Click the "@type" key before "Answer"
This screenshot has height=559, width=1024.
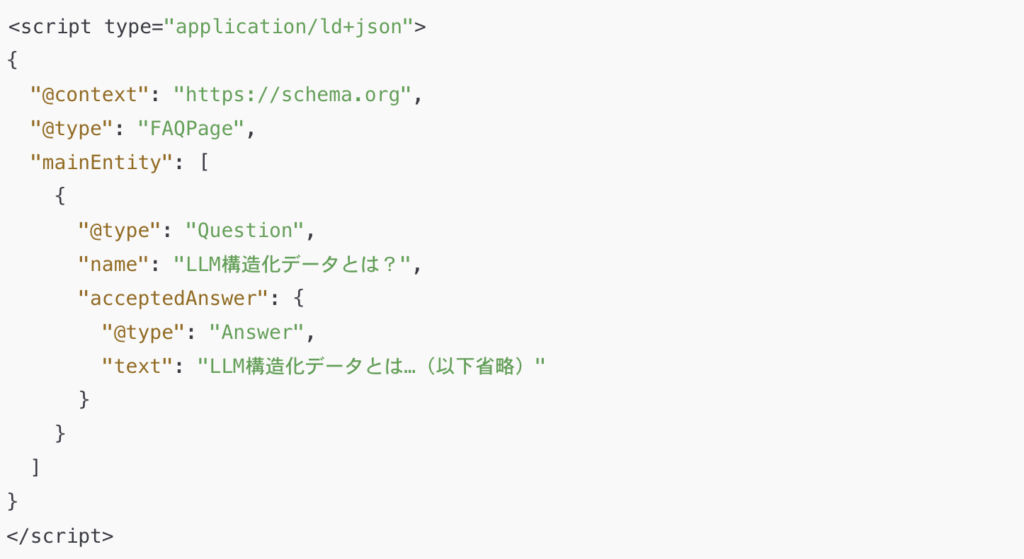(142, 333)
